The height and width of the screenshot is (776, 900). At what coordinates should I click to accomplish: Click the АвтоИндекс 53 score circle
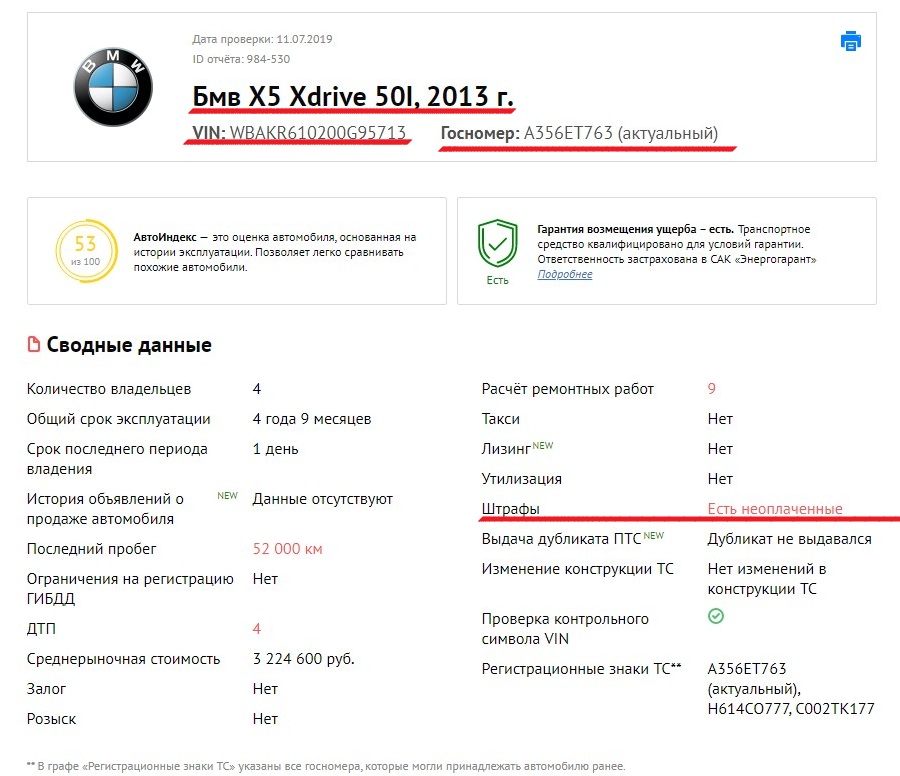point(86,251)
